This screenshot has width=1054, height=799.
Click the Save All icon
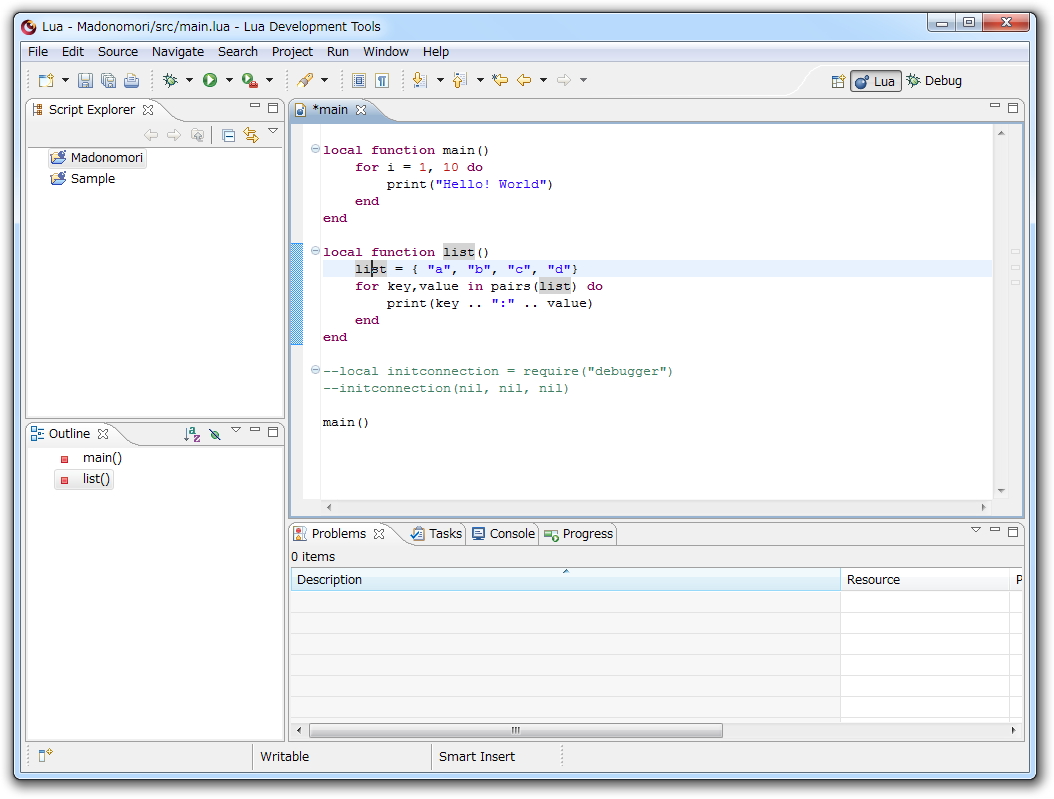pos(109,80)
